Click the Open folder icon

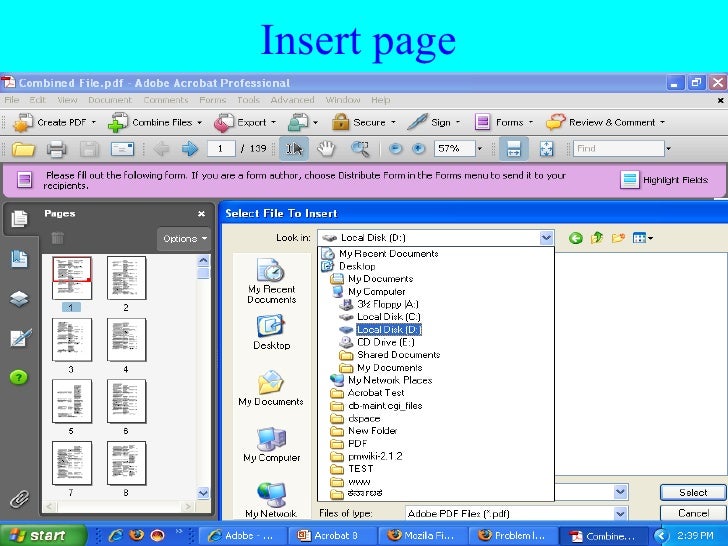click(23, 149)
